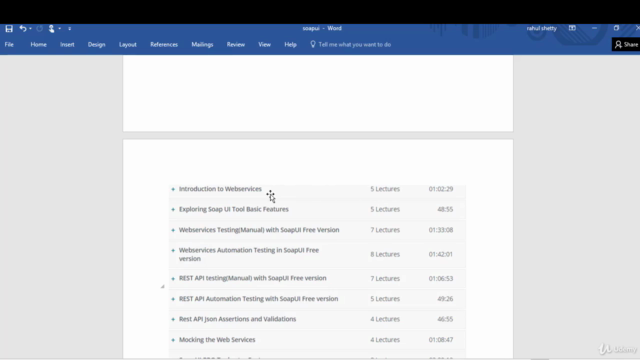Share the document with the Share button
Viewport: 640px width, 360px height.
click(x=626, y=44)
